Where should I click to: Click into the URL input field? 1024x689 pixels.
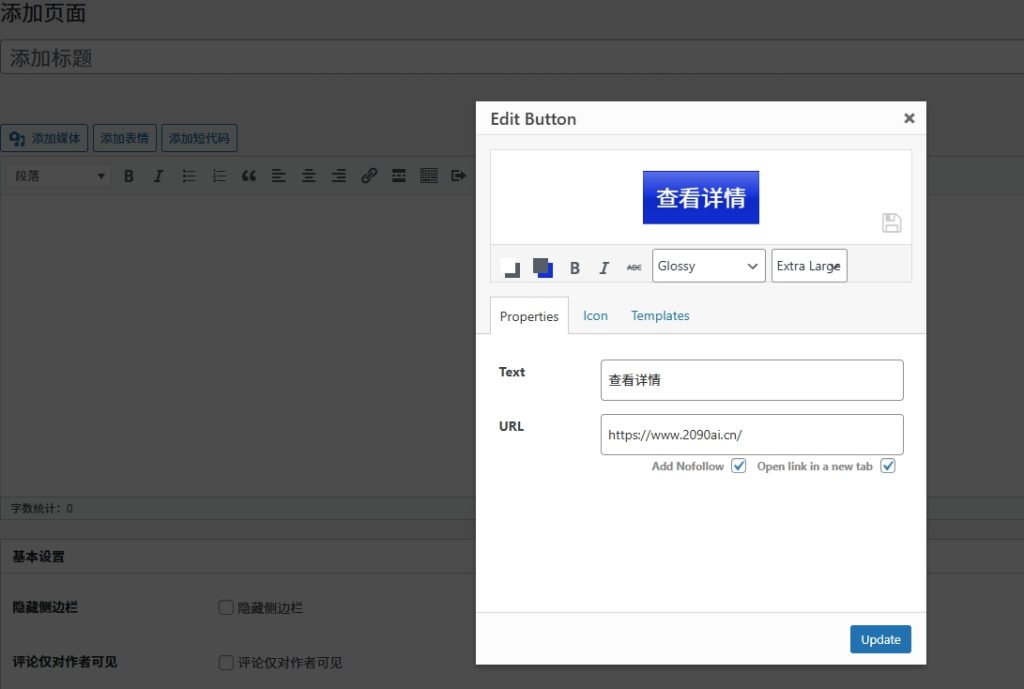click(751, 435)
